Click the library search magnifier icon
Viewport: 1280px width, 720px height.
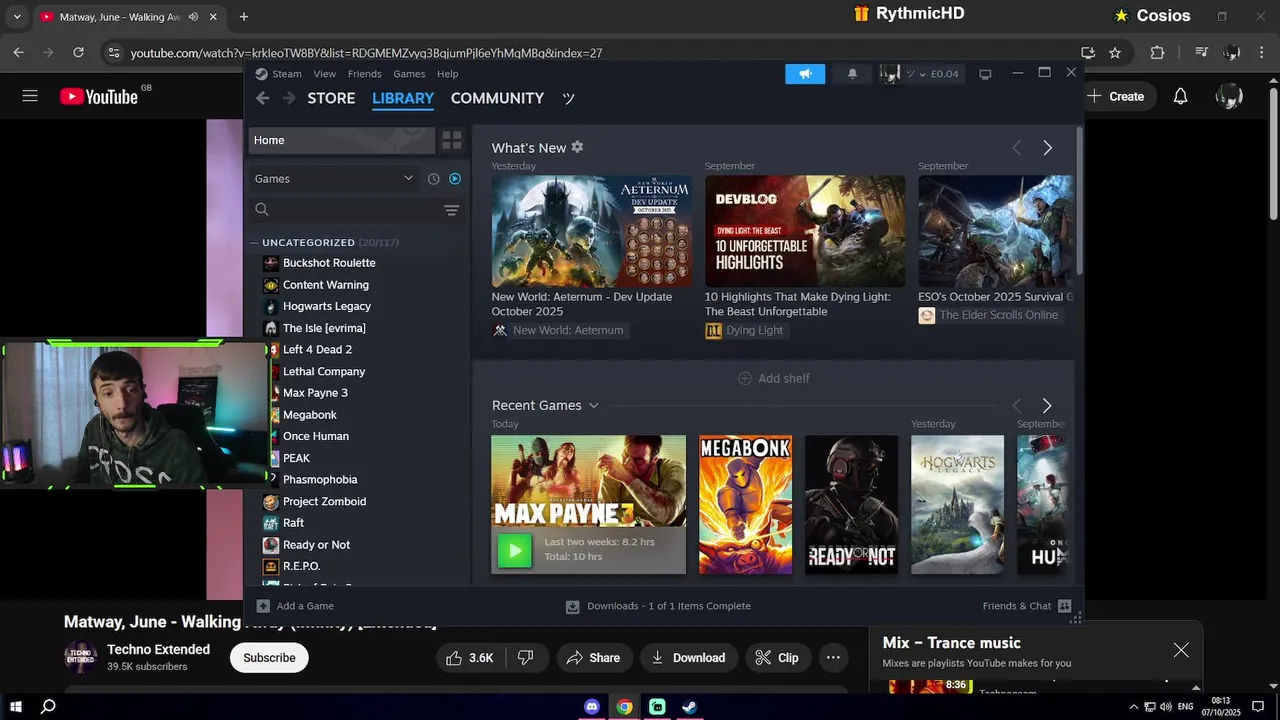262,209
